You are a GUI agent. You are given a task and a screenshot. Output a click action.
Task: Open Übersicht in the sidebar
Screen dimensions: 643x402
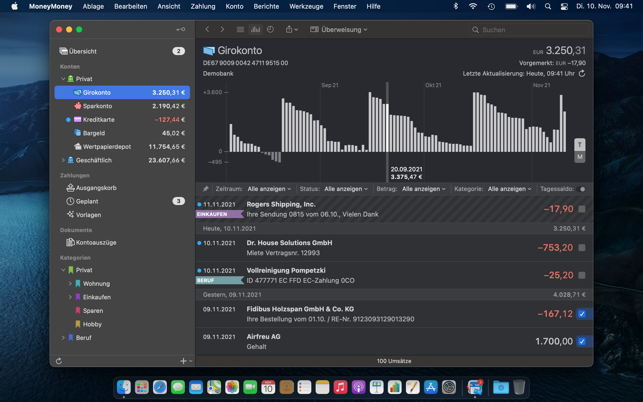pyautogui.click(x=122, y=51)
